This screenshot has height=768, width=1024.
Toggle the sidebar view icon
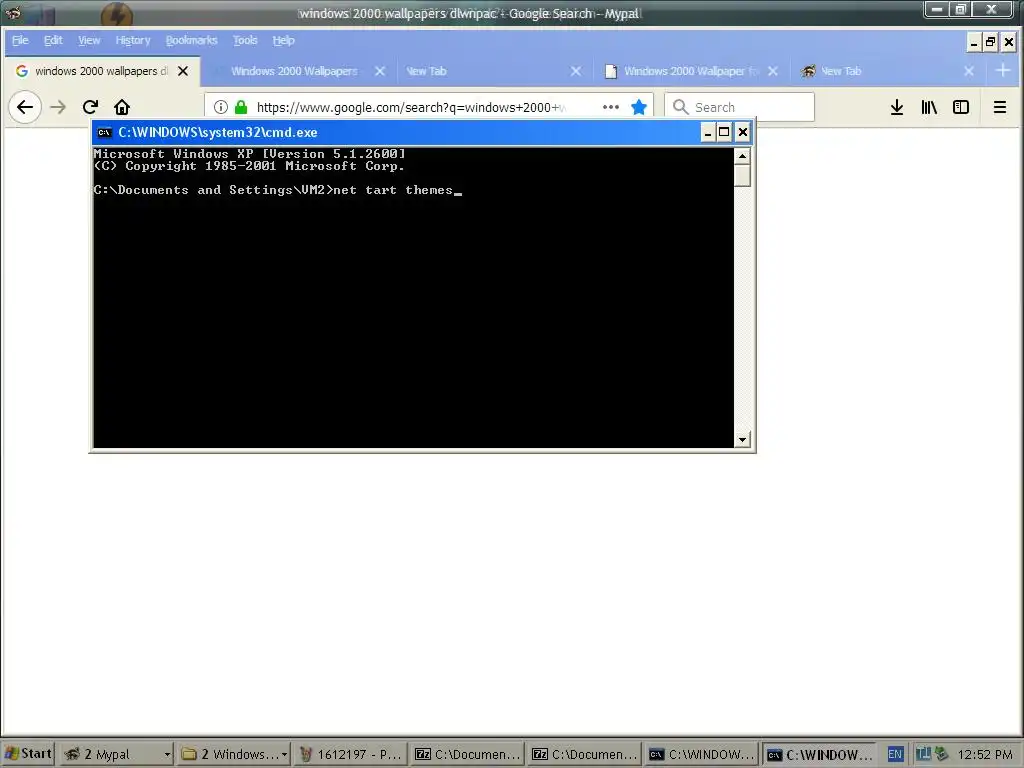click(961, 107)
